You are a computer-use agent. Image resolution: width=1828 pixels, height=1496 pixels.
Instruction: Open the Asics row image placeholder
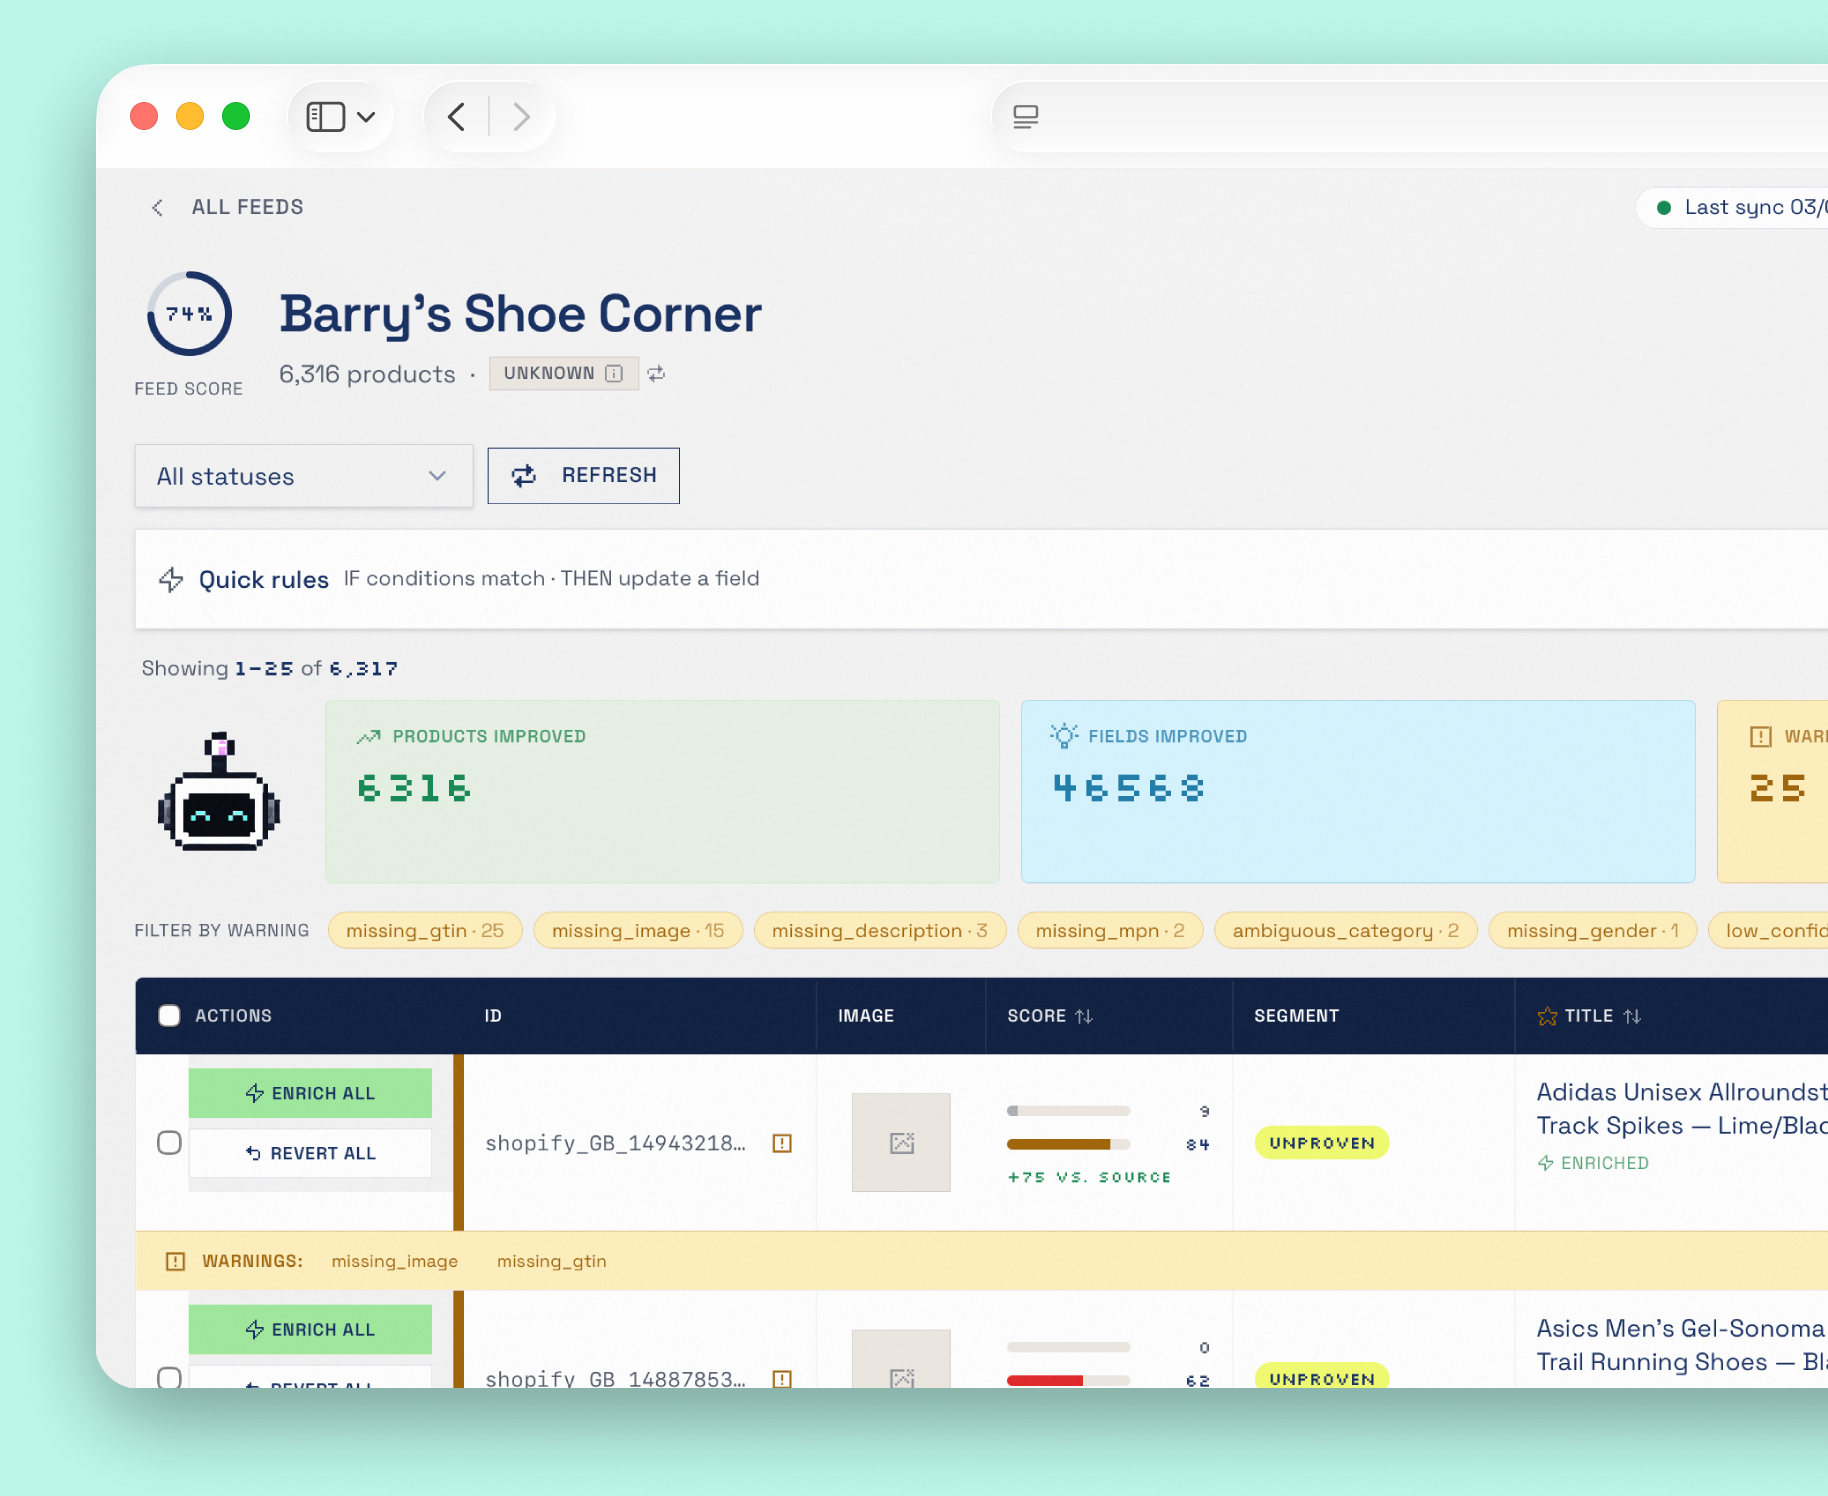click(x=901, y=1359)
